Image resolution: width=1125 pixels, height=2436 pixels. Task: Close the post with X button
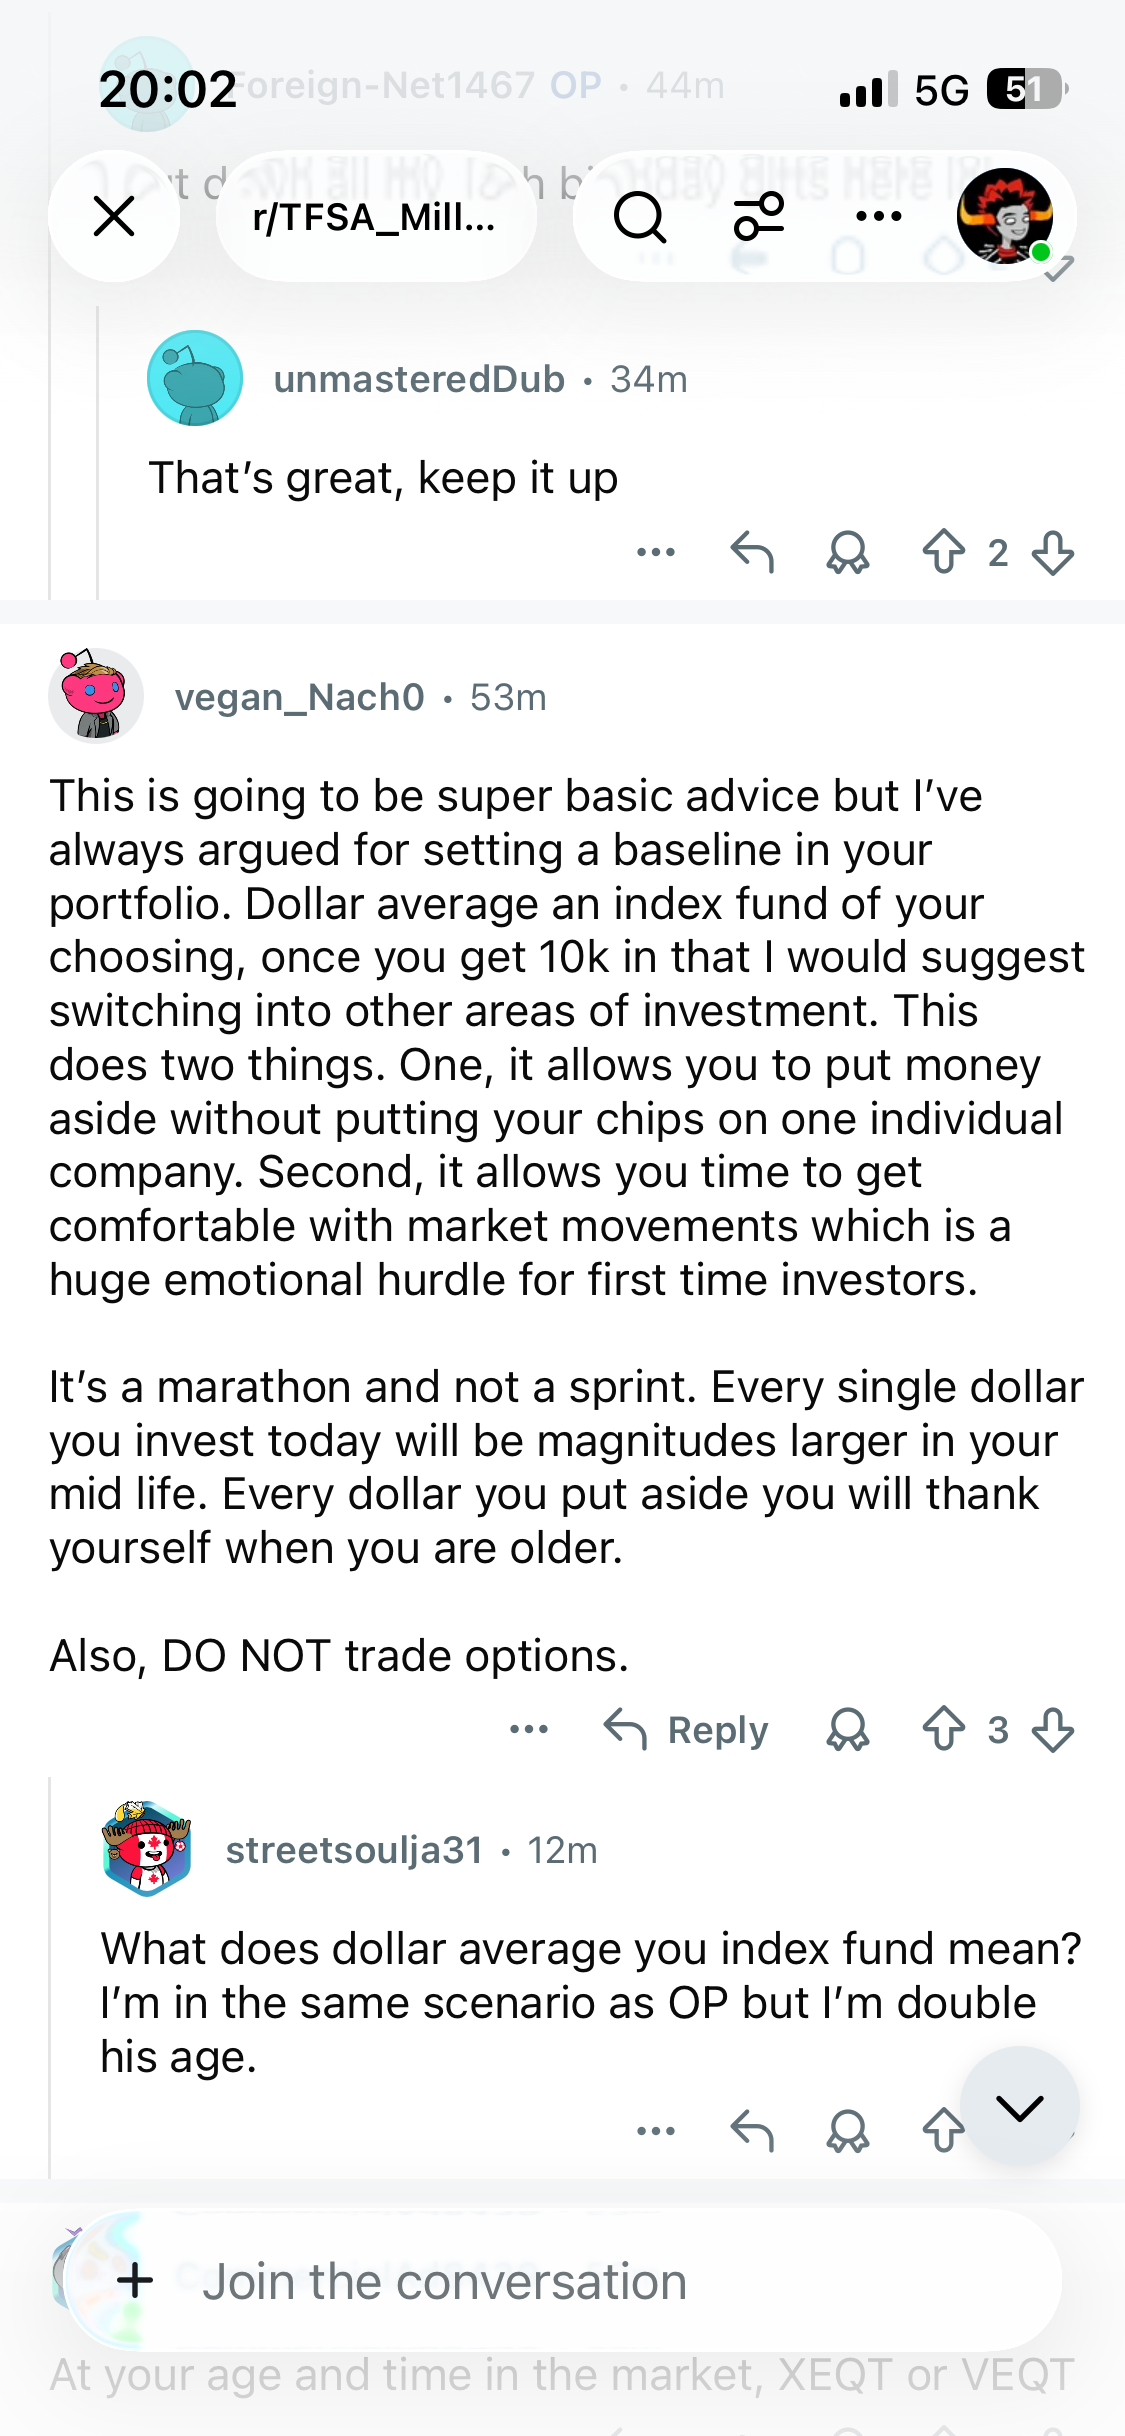point(114,216)
